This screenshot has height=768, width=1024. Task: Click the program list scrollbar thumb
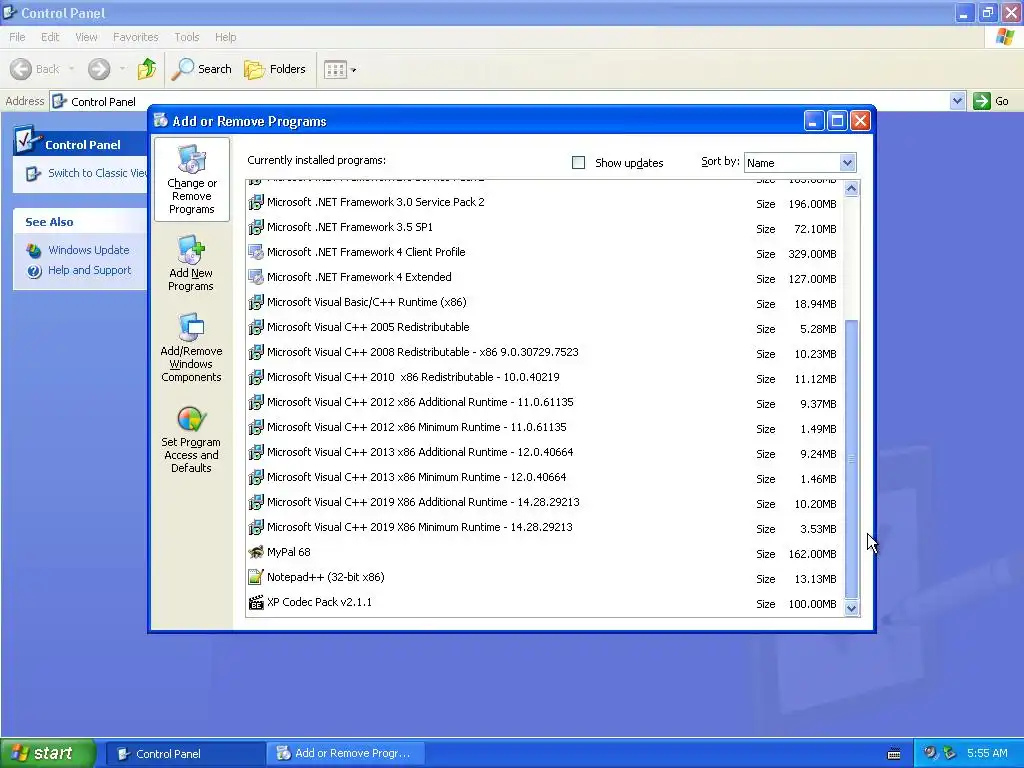(851, 458)
